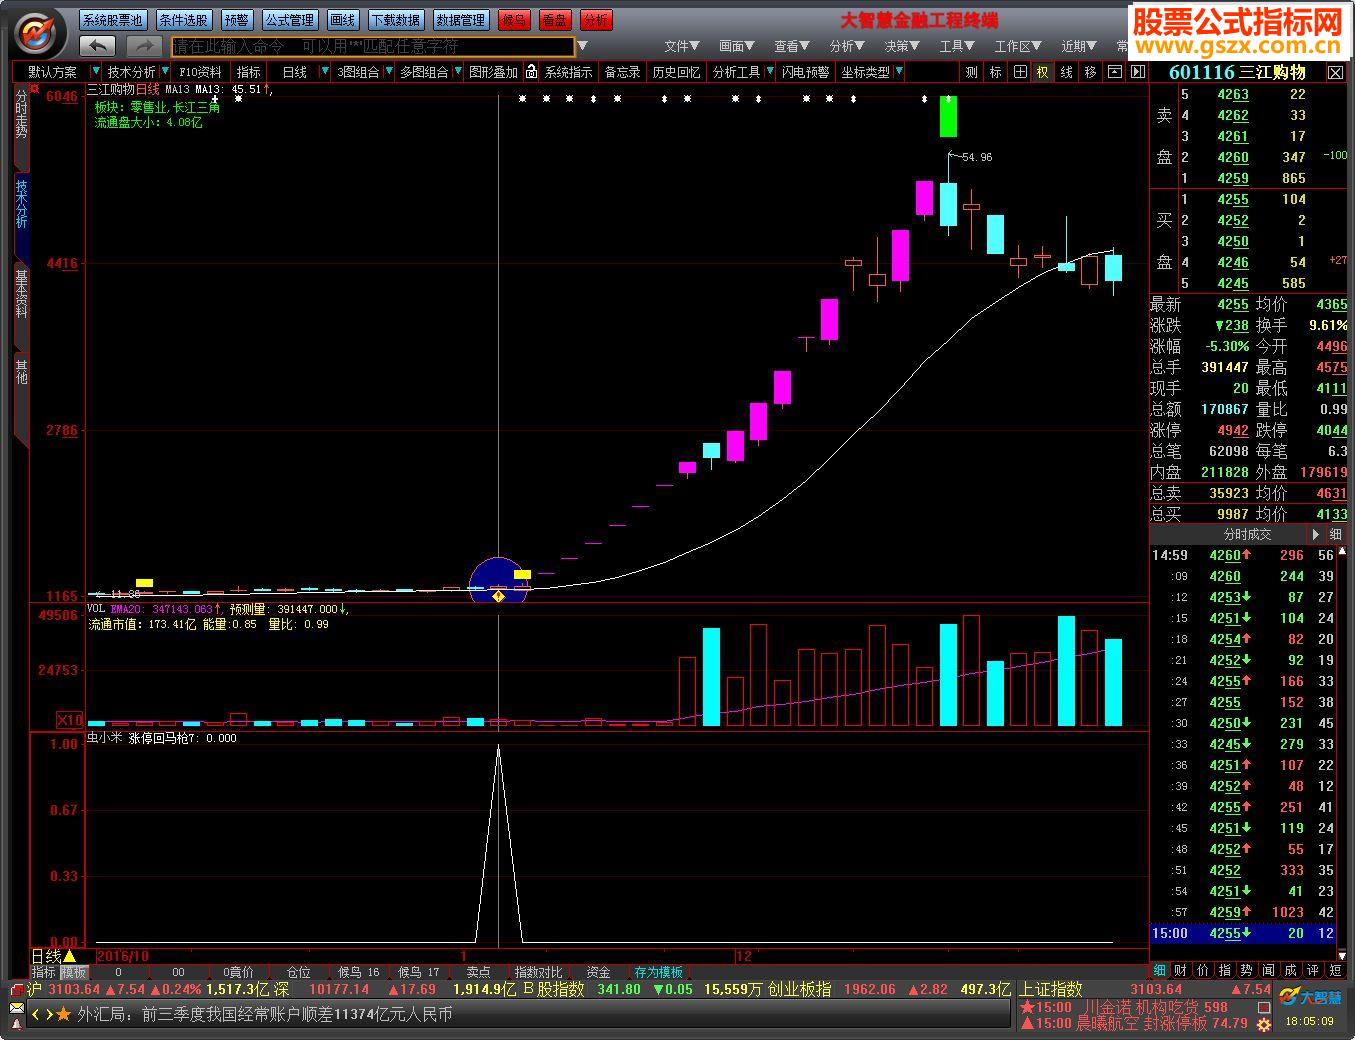Click the yellow triangle beside 日线 label
The image size is (1355, 1040).
pyautogui.click(x=70, y=956)
